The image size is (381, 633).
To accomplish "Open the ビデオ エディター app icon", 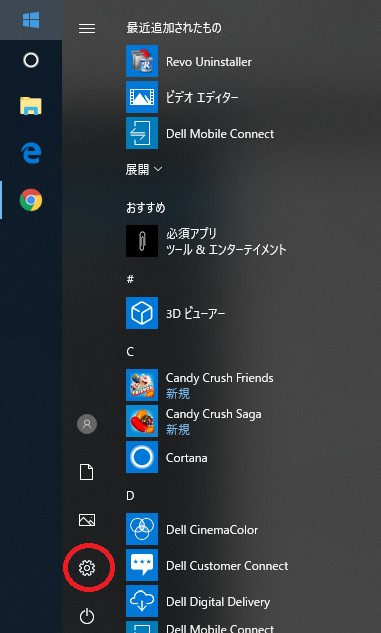I will pos(142,97).
